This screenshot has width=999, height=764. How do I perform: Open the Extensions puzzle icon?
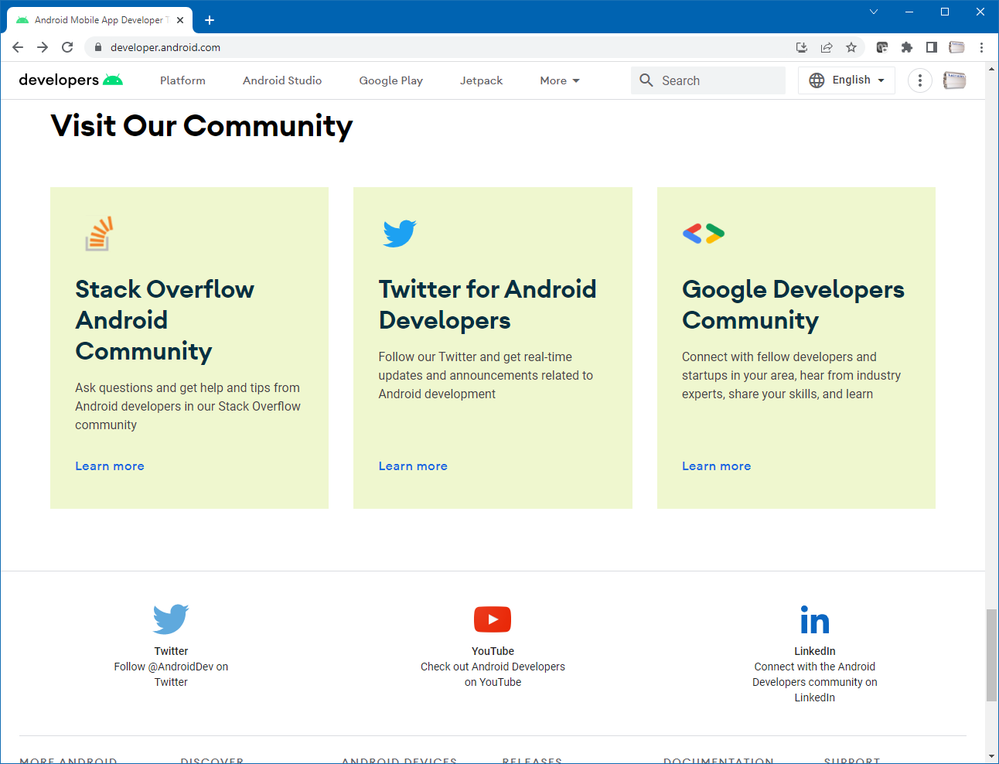click(x=907, y=47)
